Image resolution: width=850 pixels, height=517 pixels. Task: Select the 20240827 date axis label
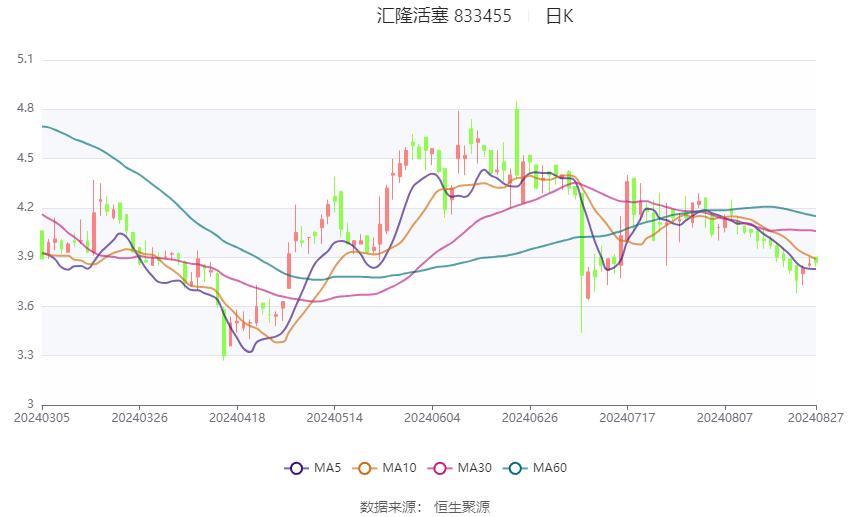tap(816, 418)
